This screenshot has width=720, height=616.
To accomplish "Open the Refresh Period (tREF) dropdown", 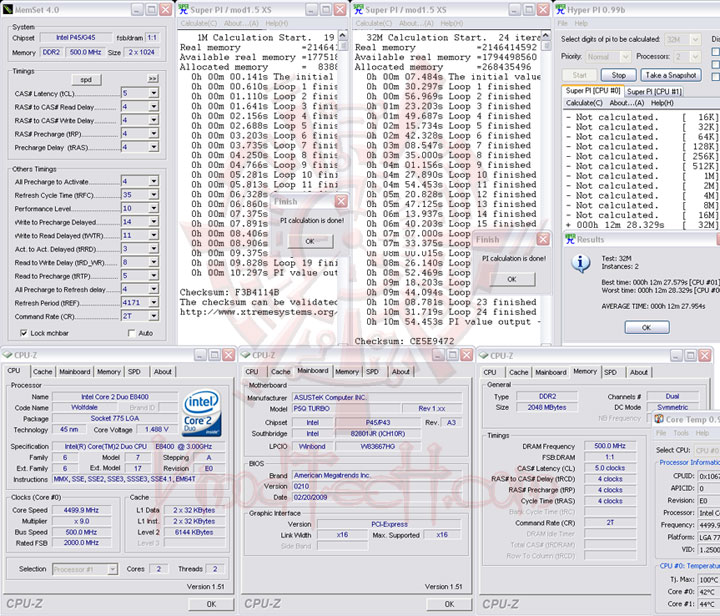I will click(153, 302).
